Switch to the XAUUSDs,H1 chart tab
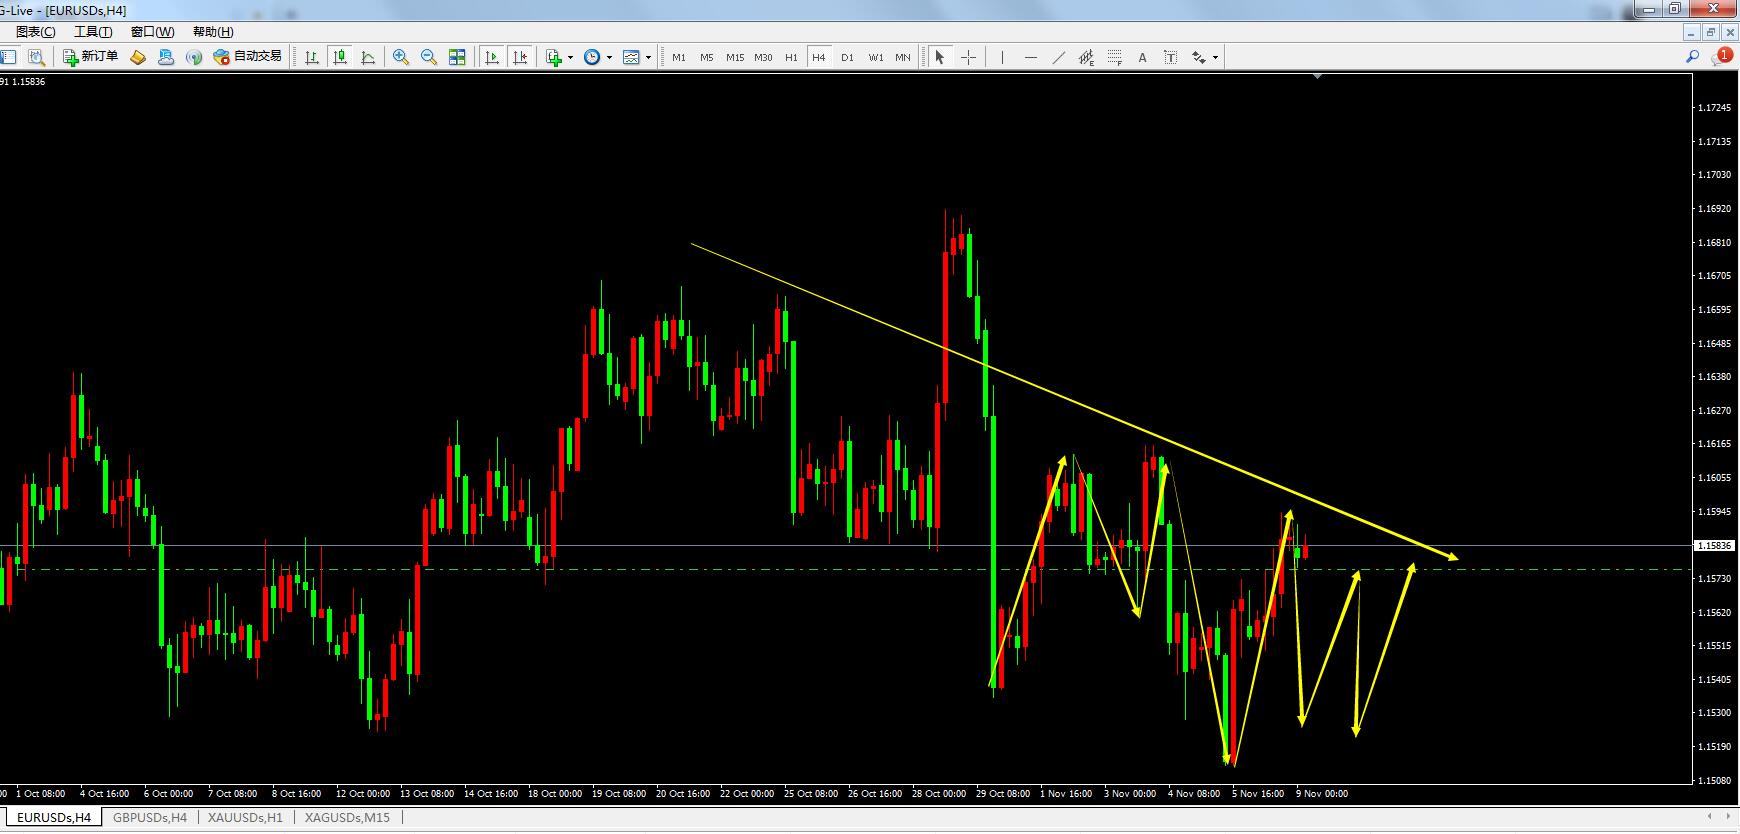1740x834 pixels. pos(245,818)
